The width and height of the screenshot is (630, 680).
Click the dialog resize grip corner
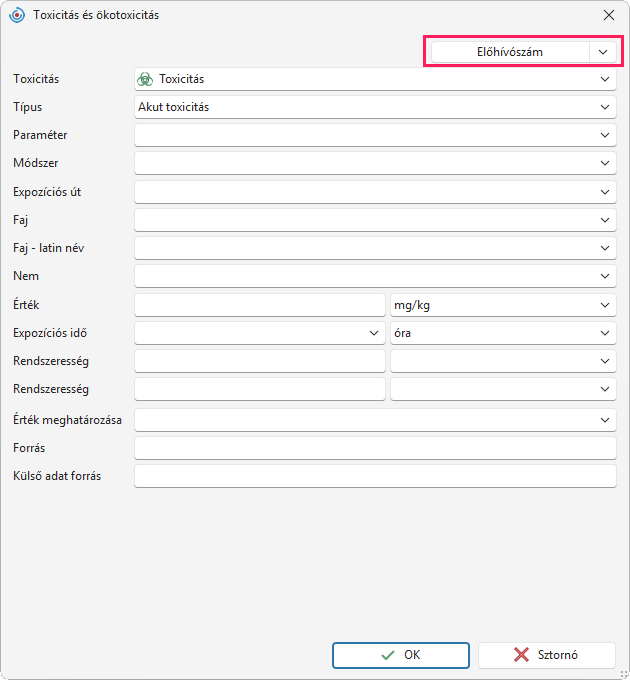pos(625,675)
